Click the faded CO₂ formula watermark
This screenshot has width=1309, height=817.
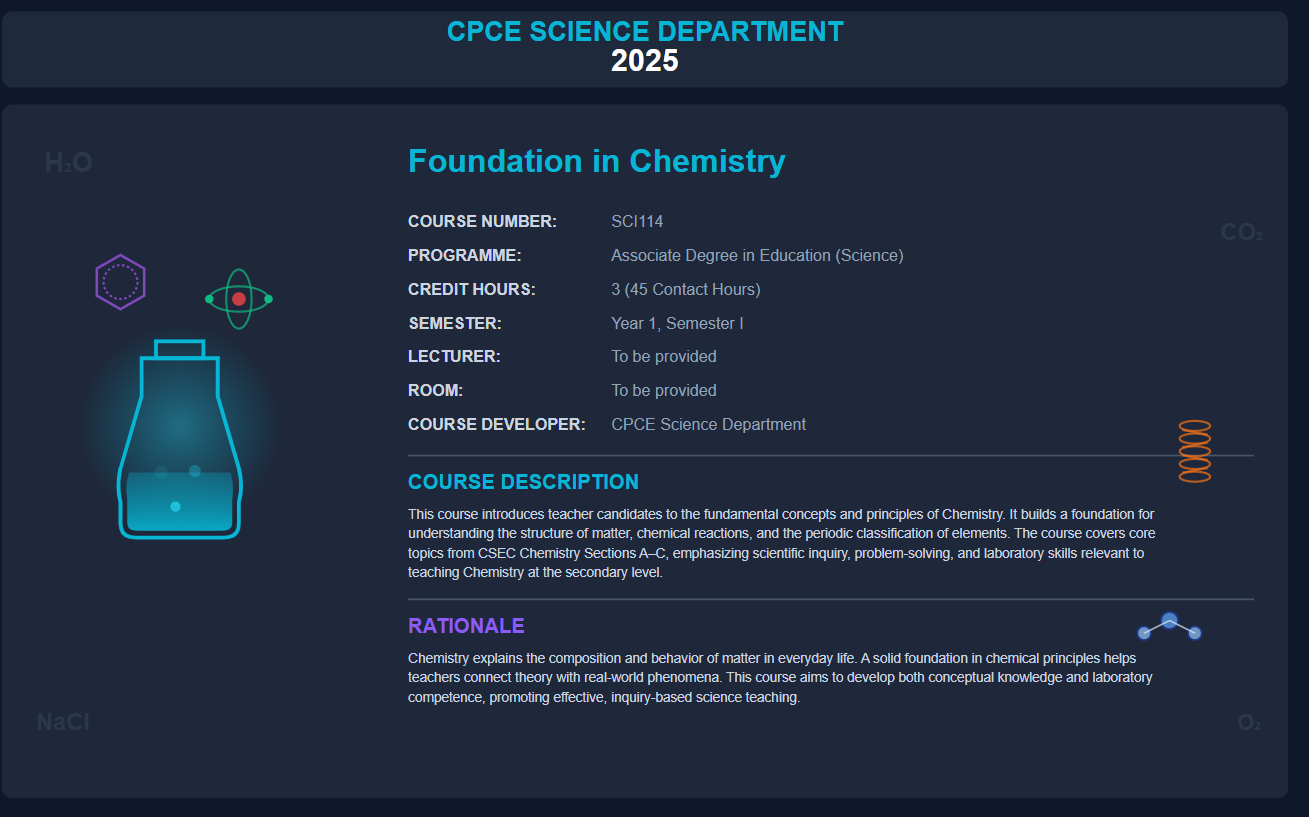coord(1241,233)
